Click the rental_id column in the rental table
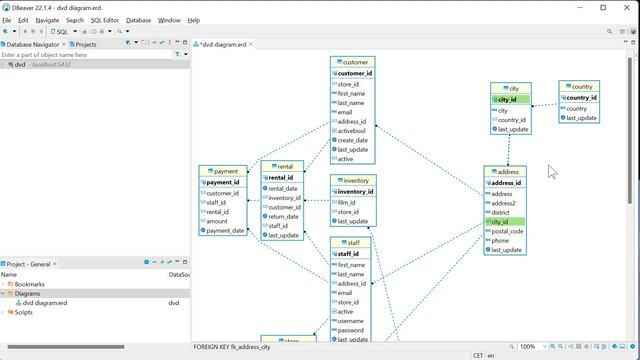 (282, 178)
